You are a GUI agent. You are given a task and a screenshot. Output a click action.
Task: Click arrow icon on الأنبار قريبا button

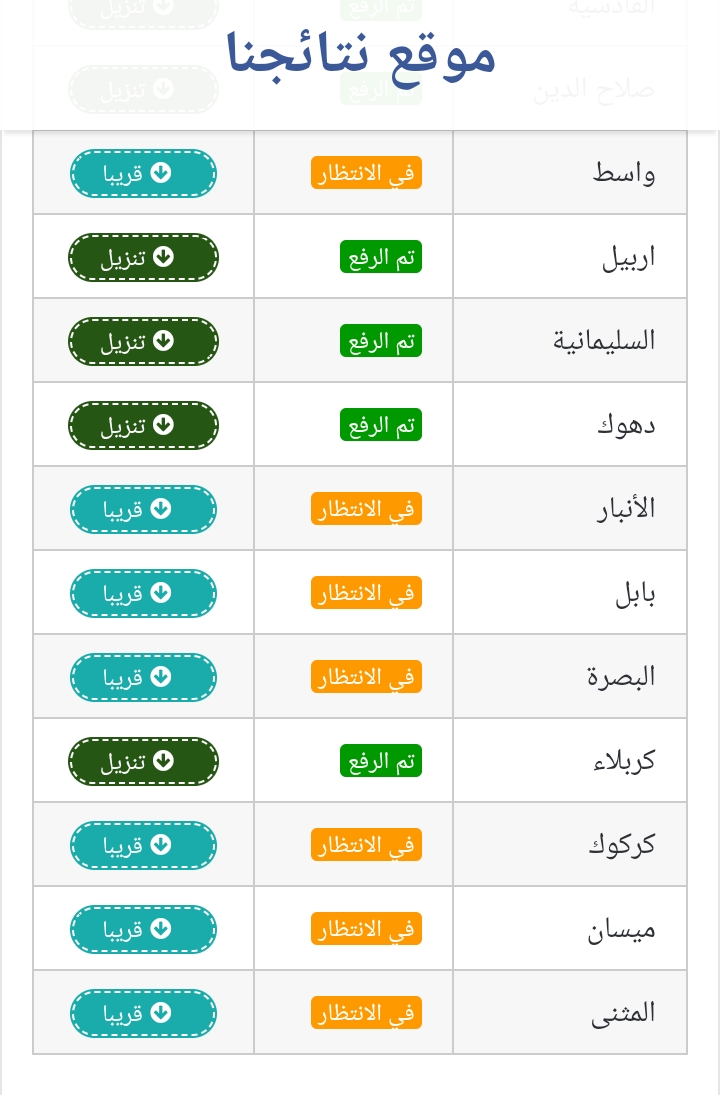[x=161, y=509]
